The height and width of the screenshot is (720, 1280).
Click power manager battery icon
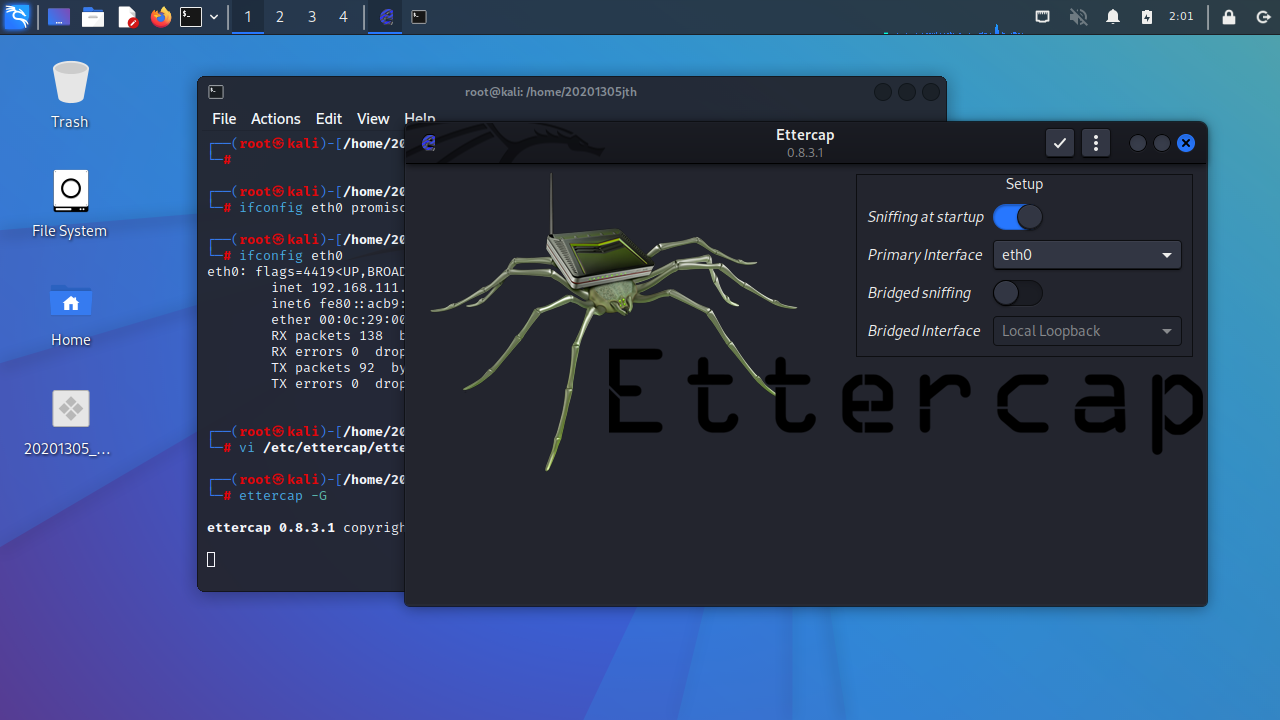pos(1147,16)
